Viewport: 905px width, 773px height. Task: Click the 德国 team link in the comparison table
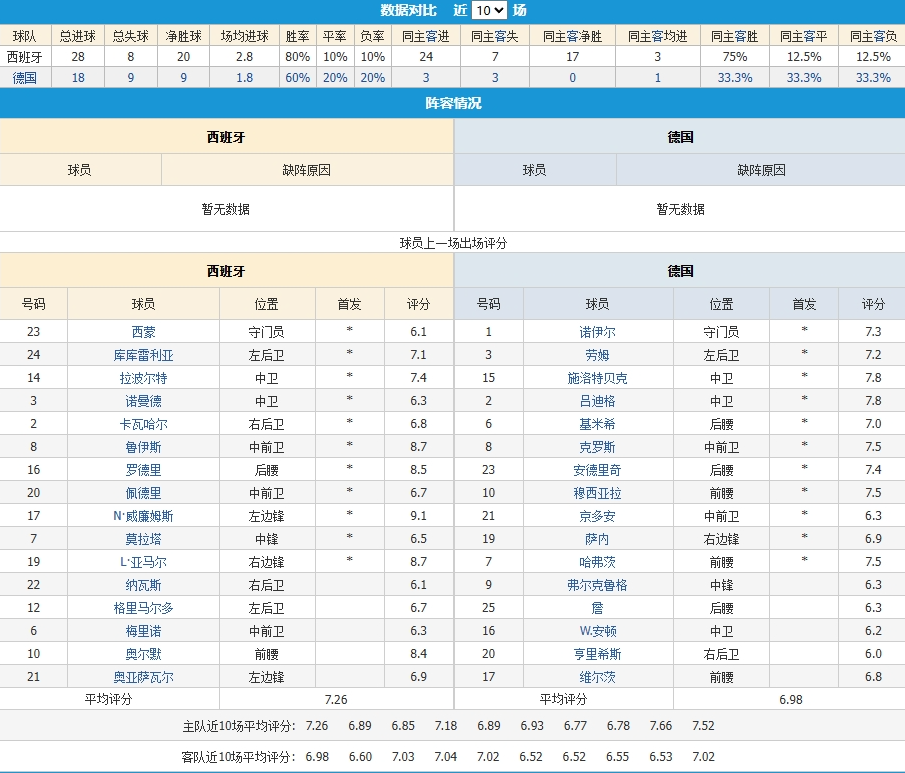24,77
